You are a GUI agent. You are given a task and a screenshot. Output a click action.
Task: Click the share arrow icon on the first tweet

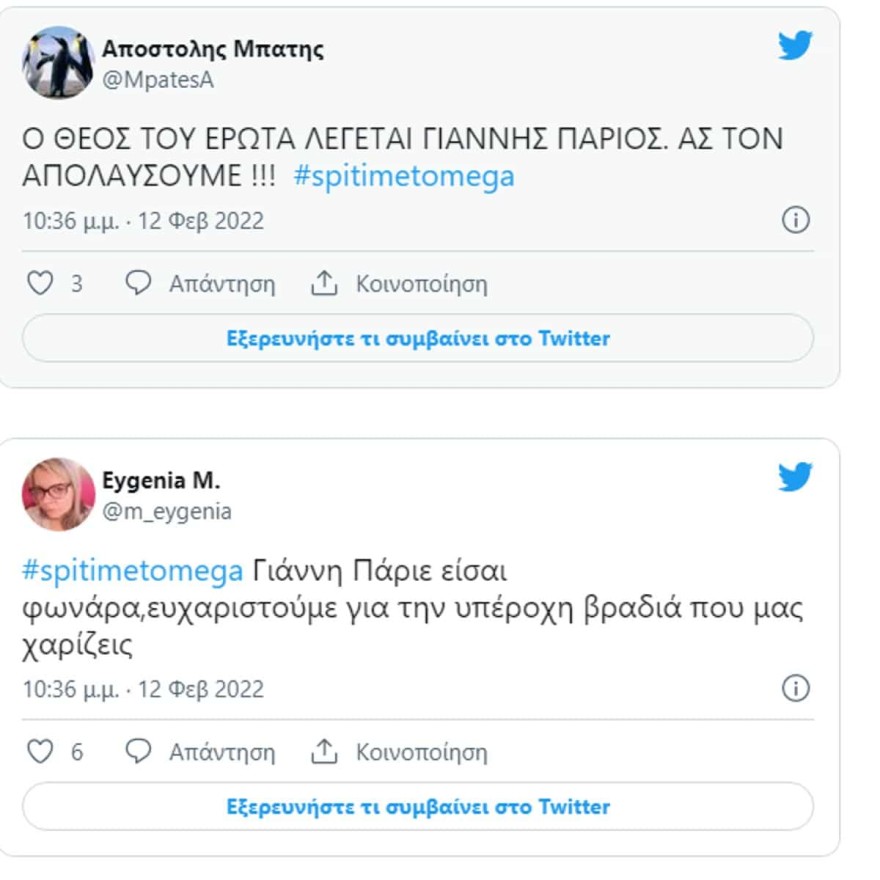[323, 282]
